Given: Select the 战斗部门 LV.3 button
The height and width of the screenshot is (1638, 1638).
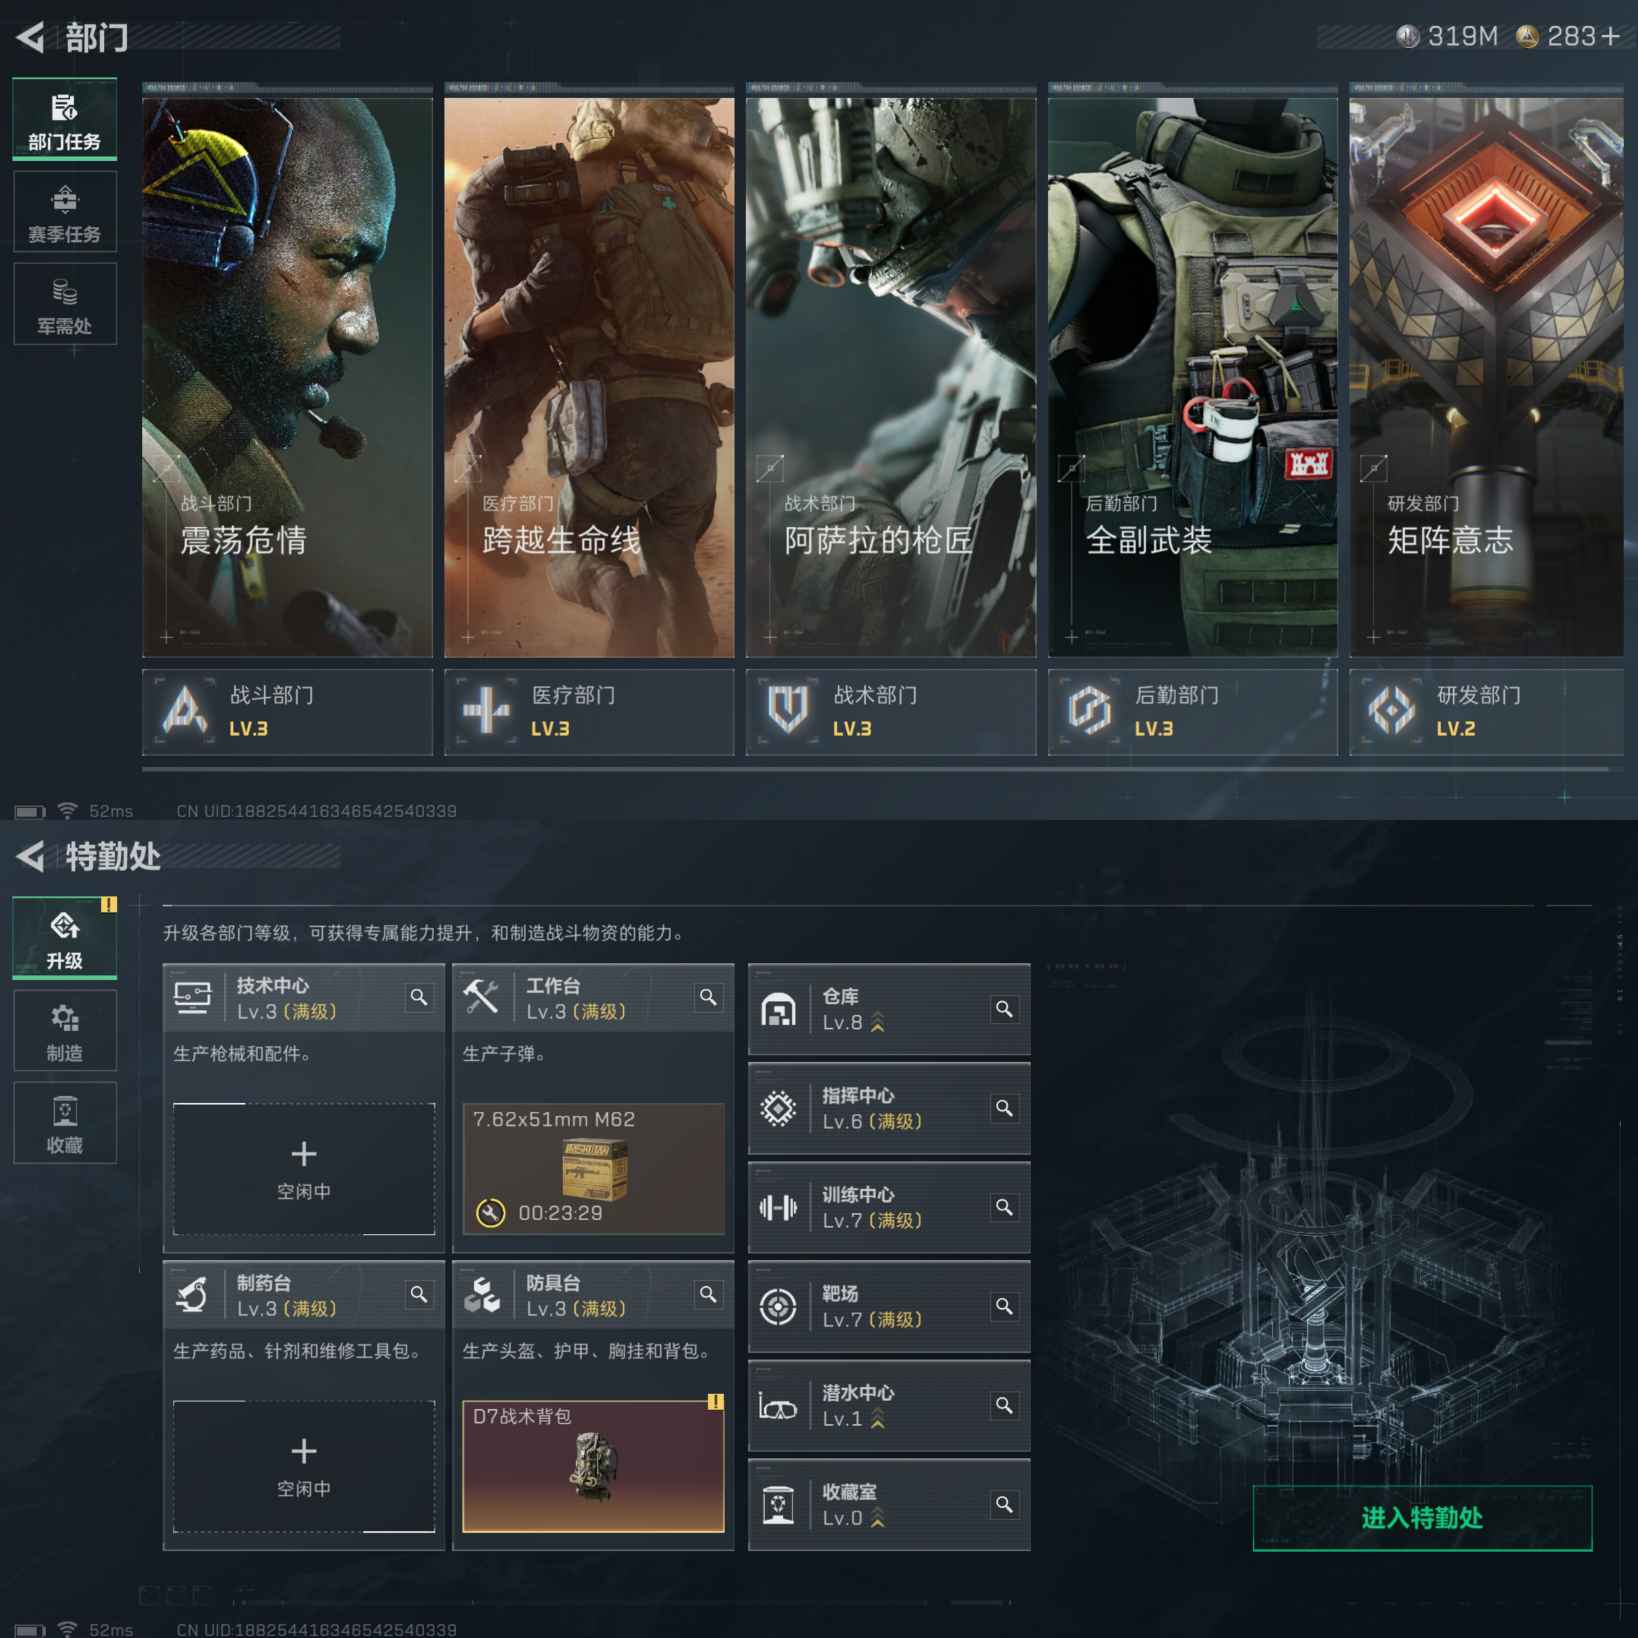Looking at the screenshot, I should click(287, 711).
